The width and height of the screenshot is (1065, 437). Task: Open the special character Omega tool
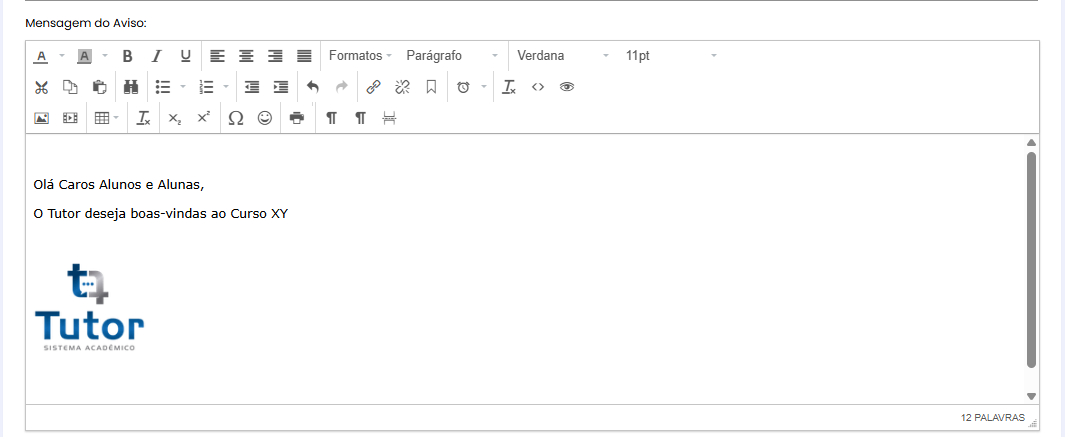tap(236, 118)
